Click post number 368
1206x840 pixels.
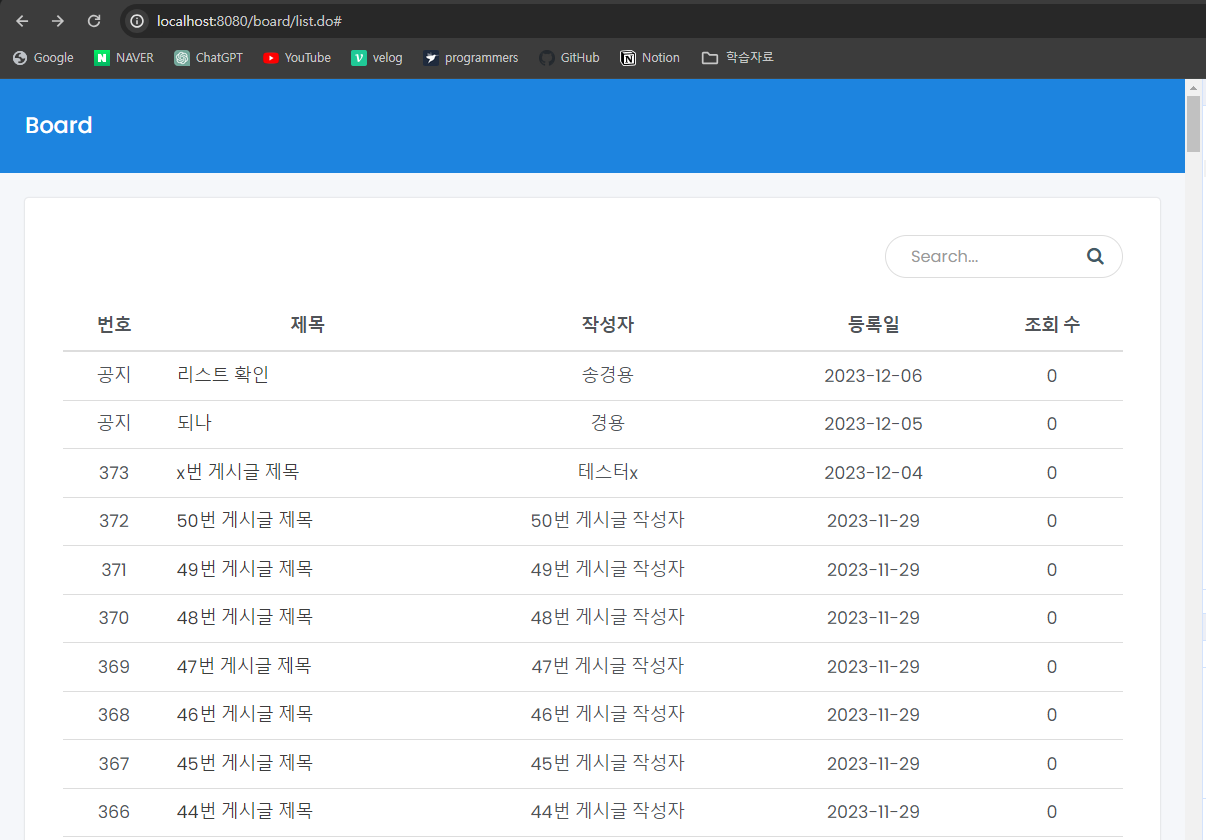point(114,715)
